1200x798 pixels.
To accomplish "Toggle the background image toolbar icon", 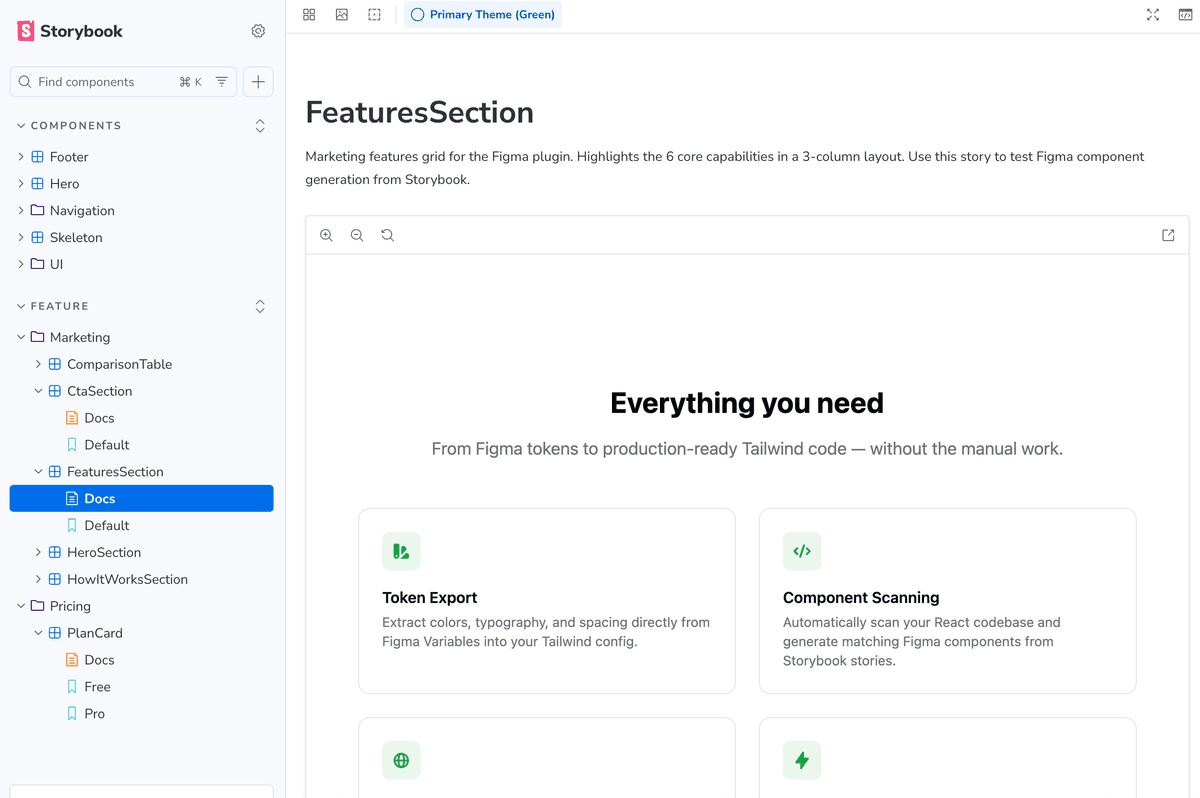I will coord(342,15).
